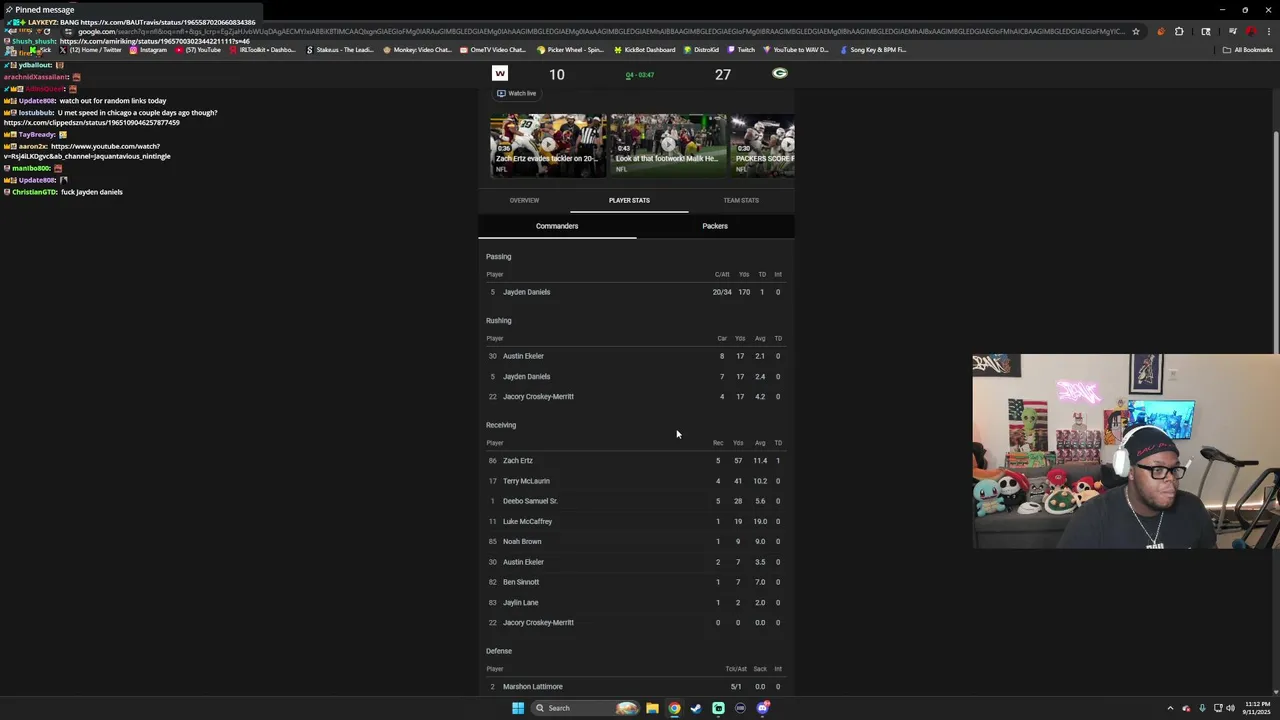
Task: Open the Picker Wheel bookmark
Action: coord(570,50)
